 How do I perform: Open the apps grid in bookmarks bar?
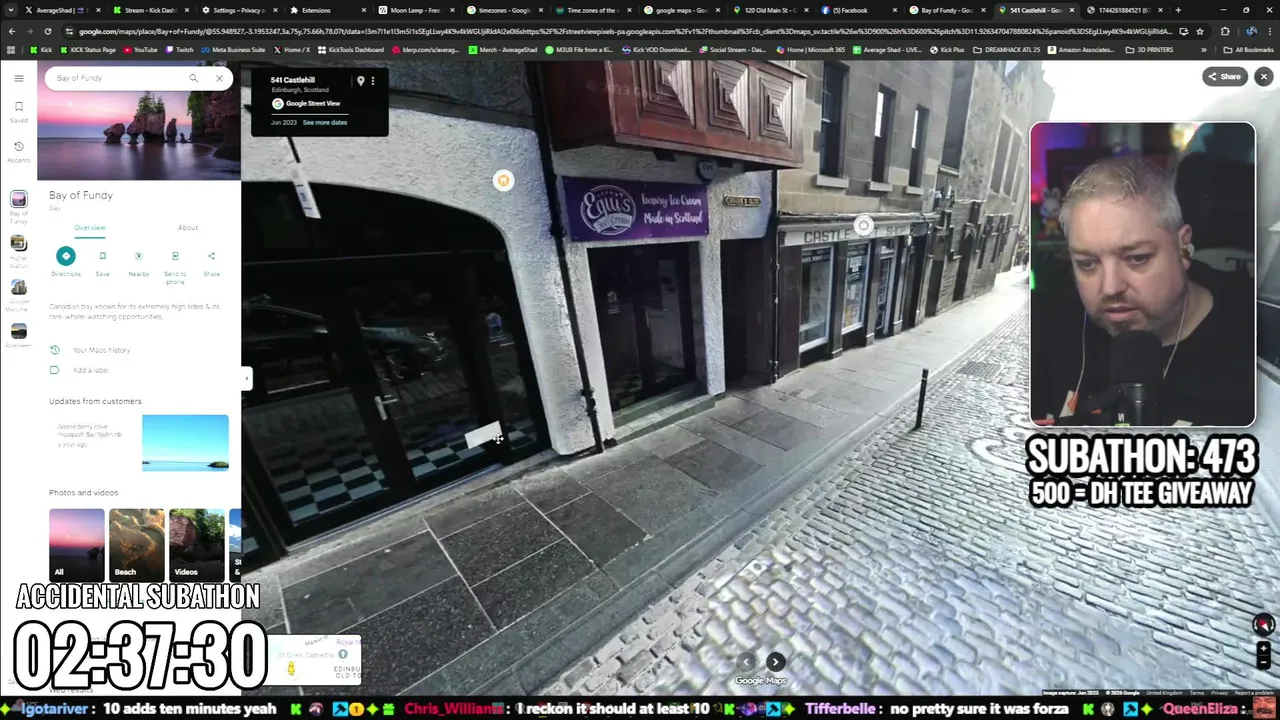[x=11, y=49]
